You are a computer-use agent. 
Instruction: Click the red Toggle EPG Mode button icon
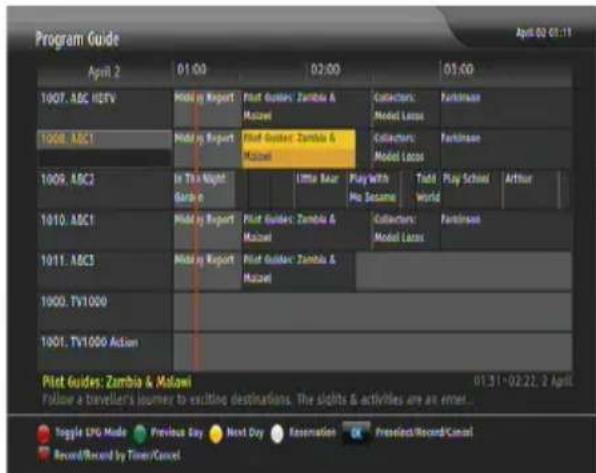click(43, 434)
